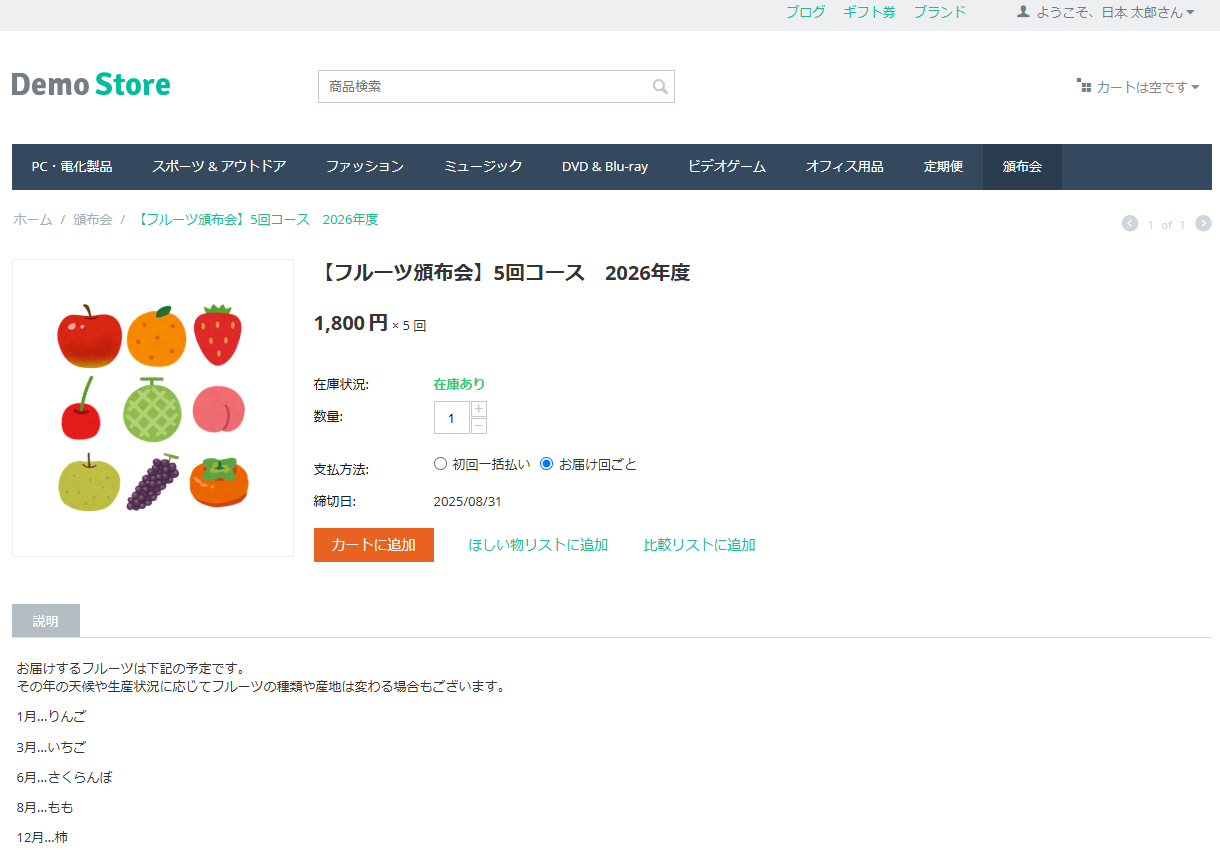Open the ギフト券 link
This screenshot has width=1220, height=850.
point(869,12)
